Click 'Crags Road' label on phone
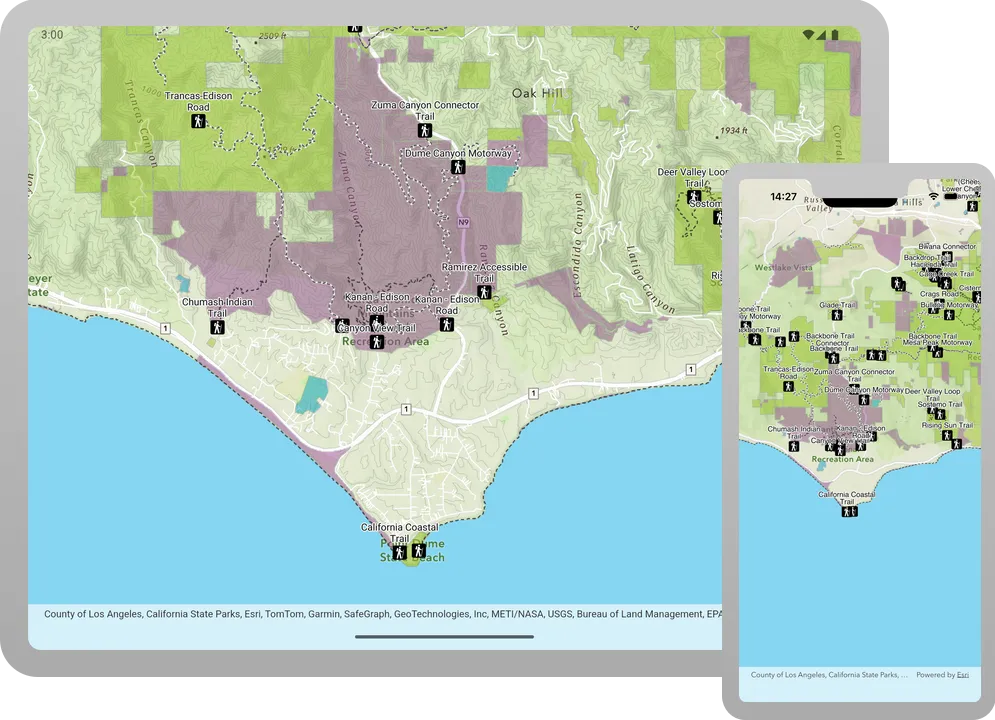 click(940, 294)
